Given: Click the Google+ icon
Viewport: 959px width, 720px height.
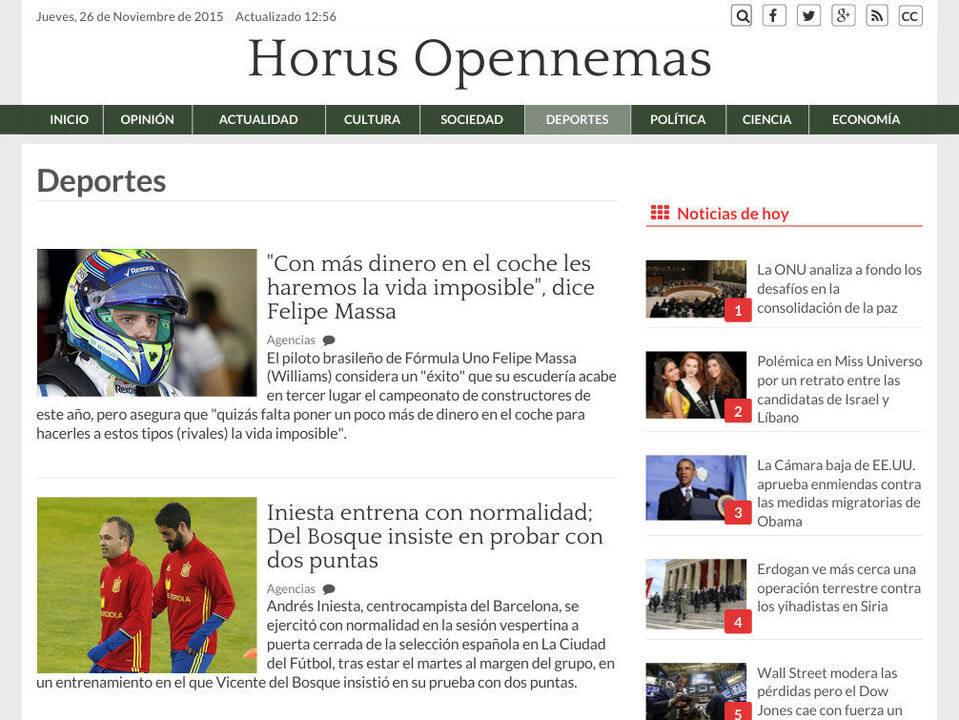Looking at the screenshot, I should [x=843, y=15].
